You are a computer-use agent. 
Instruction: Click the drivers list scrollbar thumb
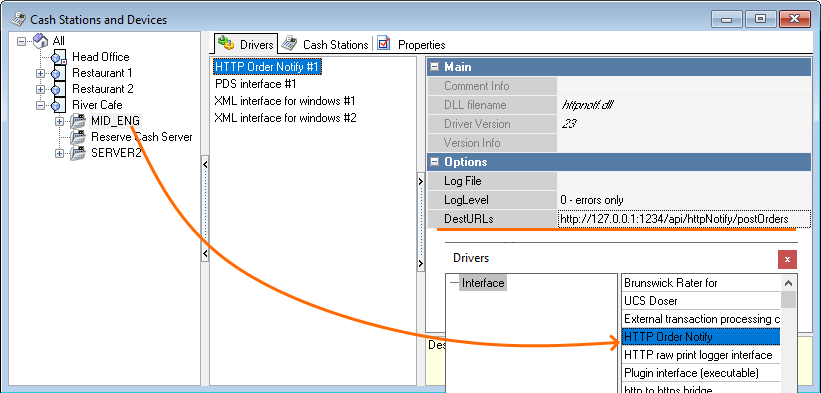click(x=789, y=300)
